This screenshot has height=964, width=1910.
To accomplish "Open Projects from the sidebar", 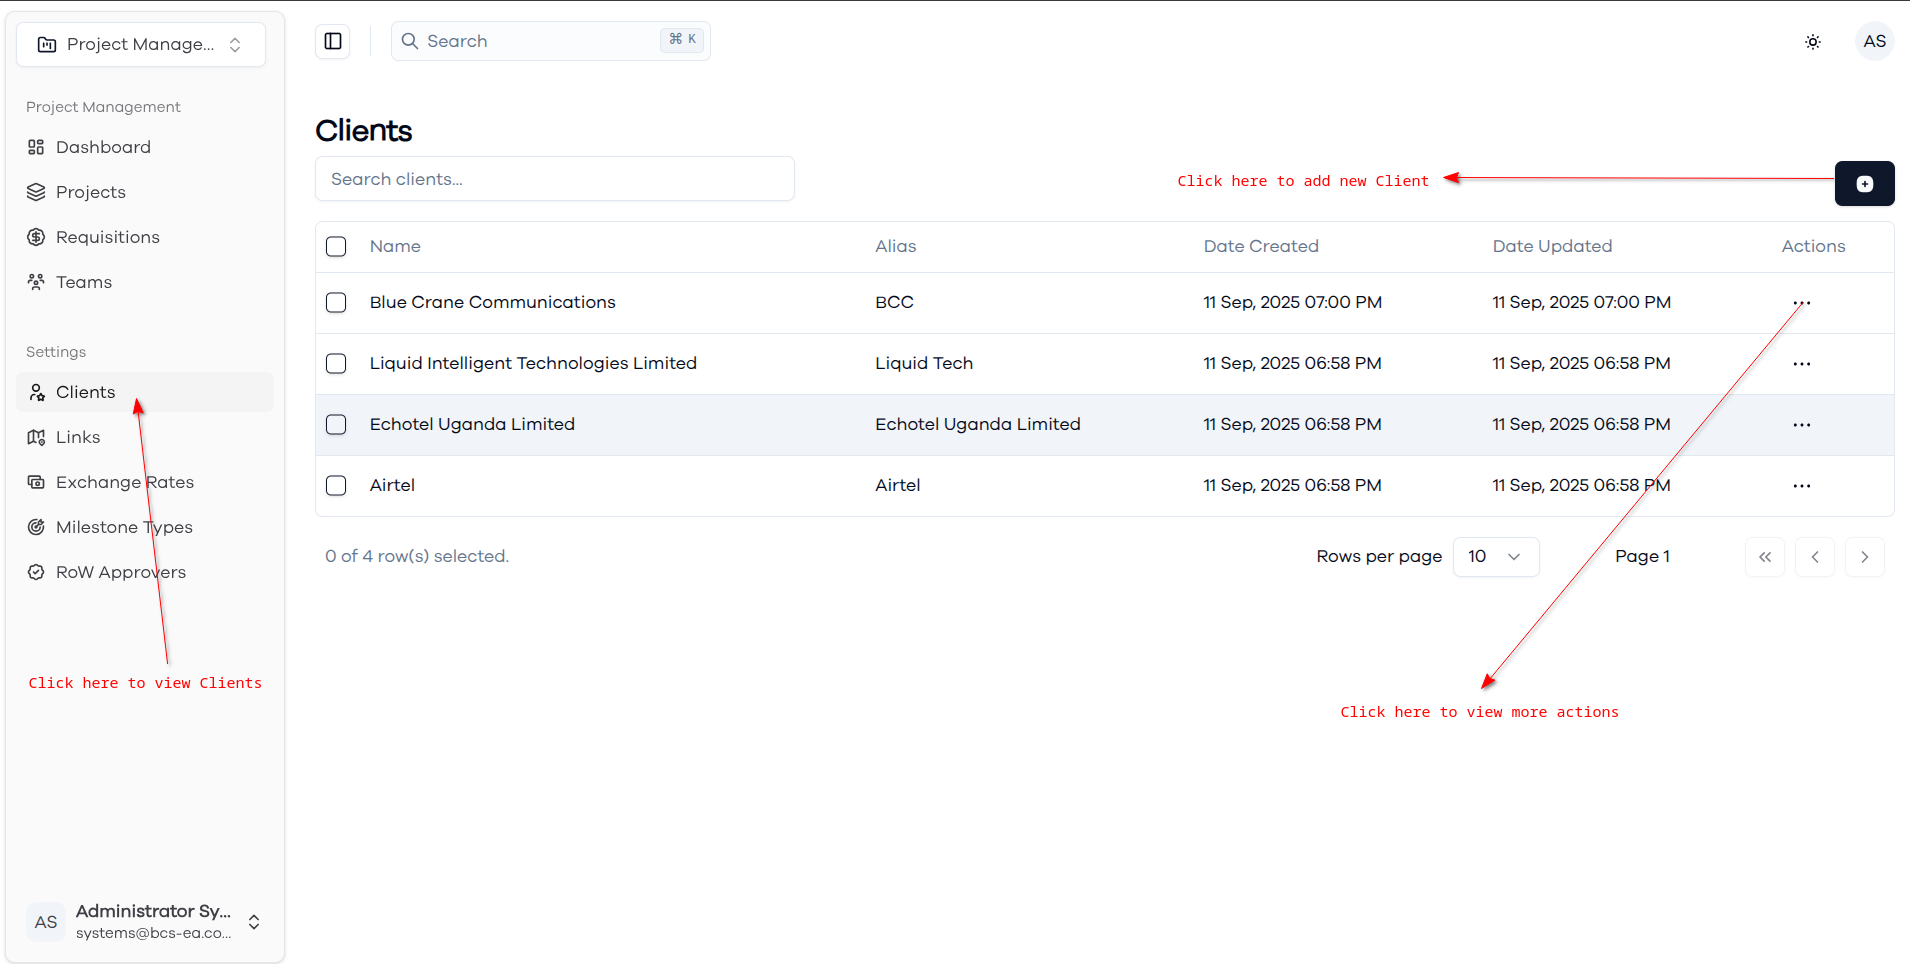I will click(144, 192).
